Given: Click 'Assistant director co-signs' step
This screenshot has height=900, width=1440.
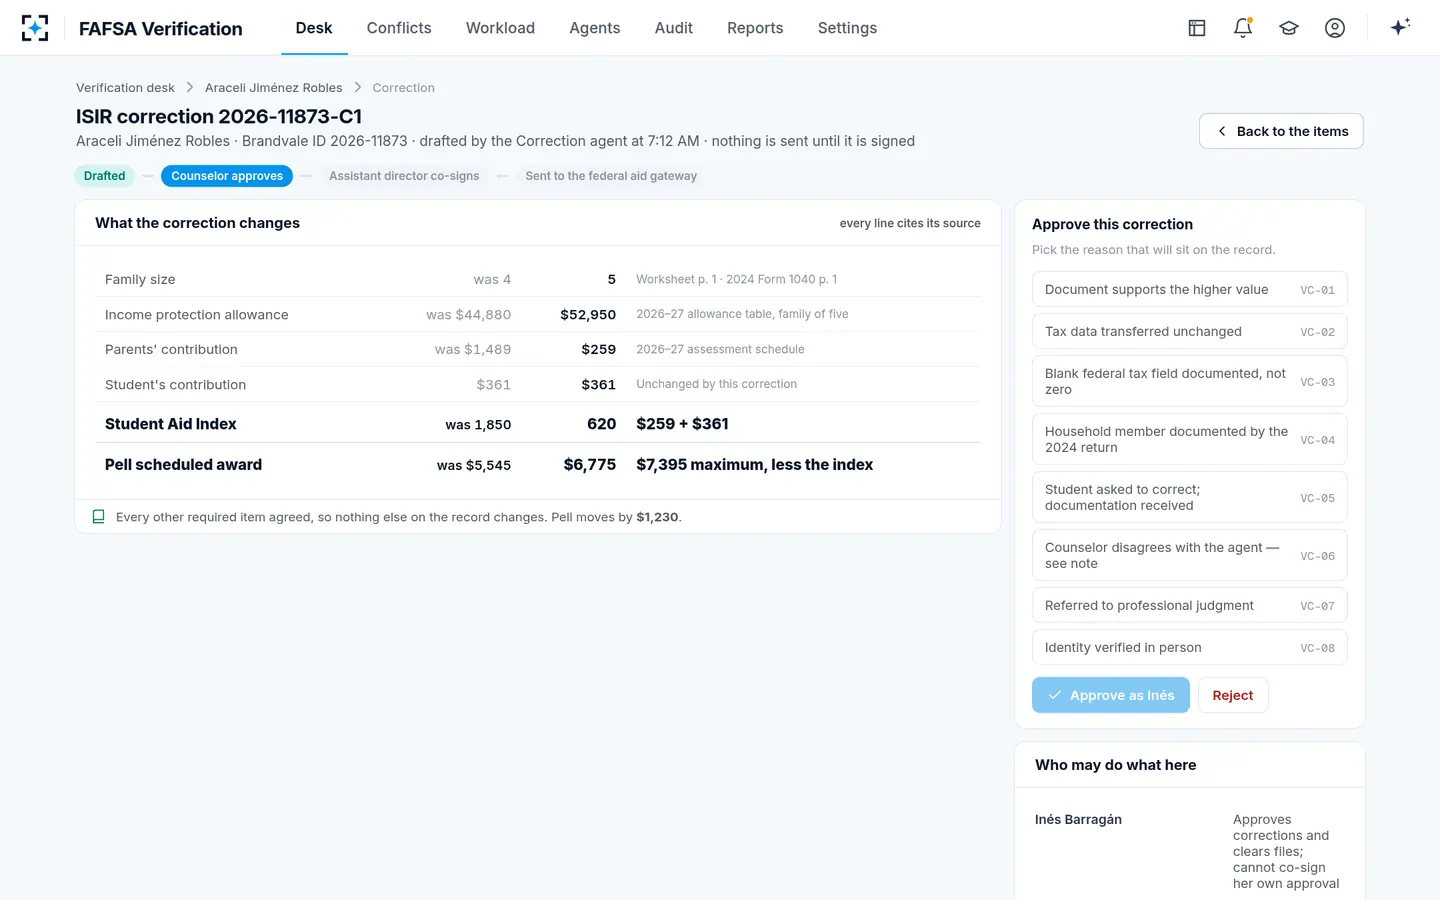Looking at the screenshot, I should coord(404,176).
